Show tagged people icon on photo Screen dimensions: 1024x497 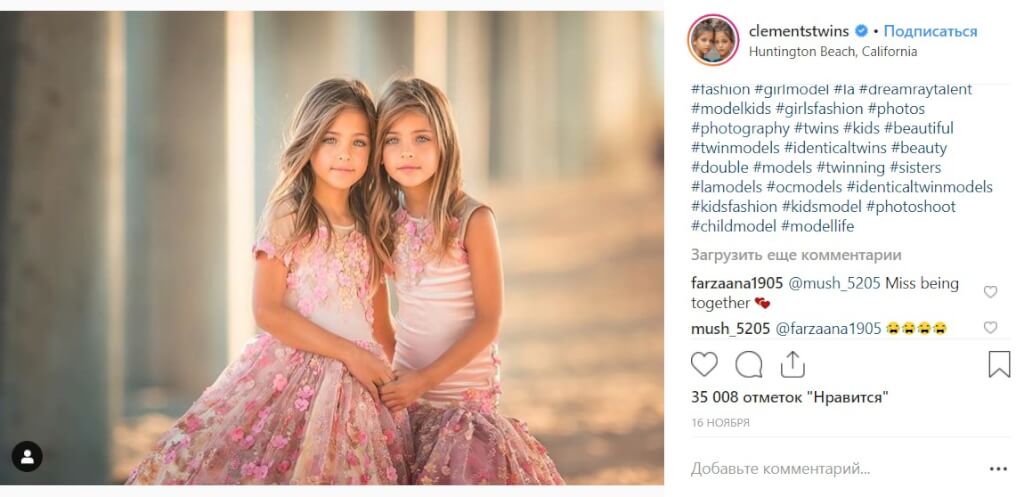(27, 457)
